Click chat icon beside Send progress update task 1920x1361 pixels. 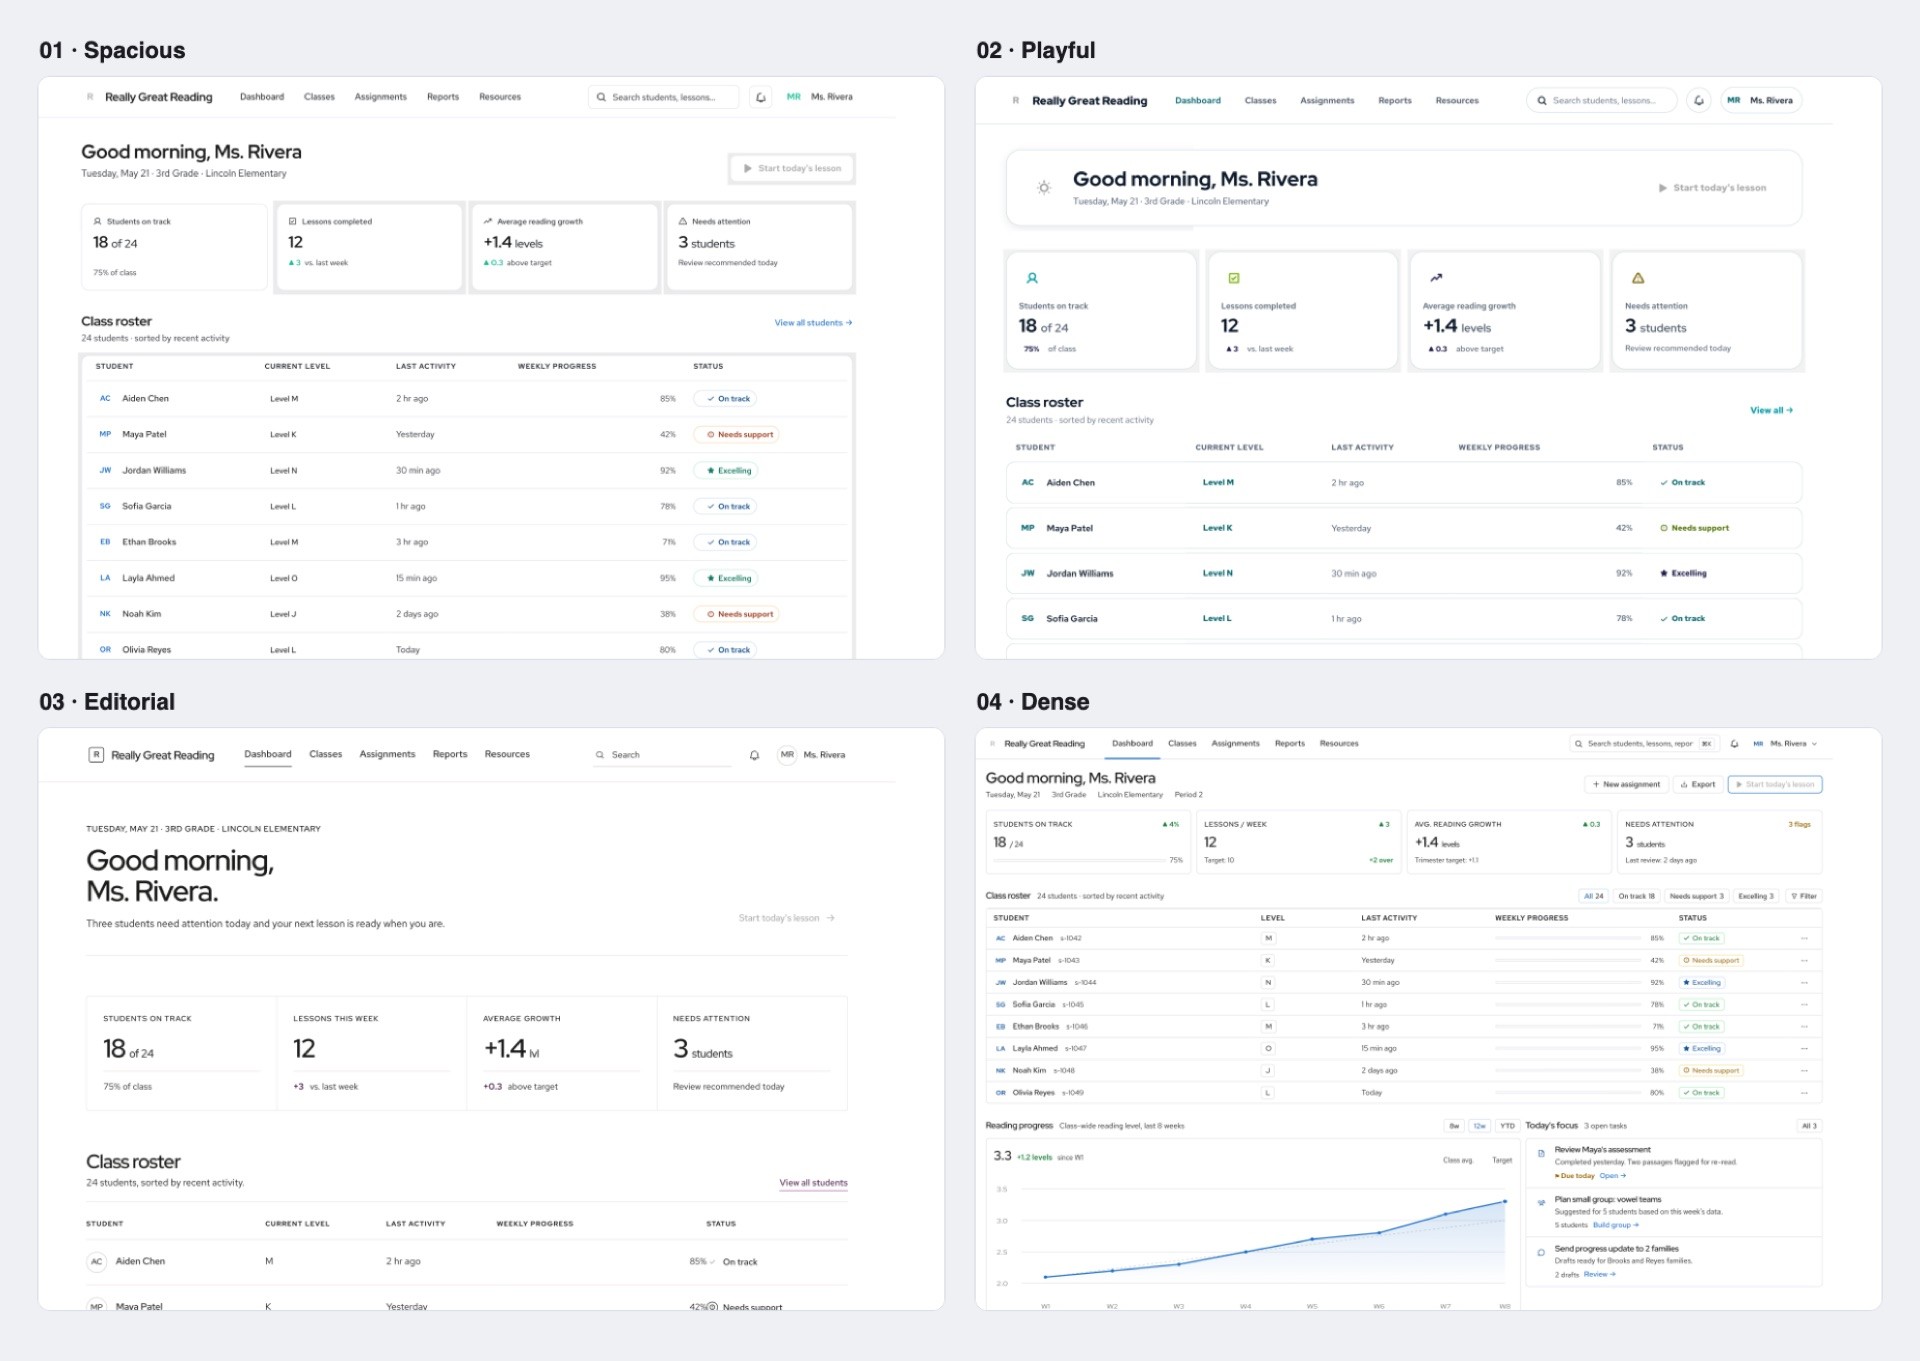click(x=1541, y=1252)
